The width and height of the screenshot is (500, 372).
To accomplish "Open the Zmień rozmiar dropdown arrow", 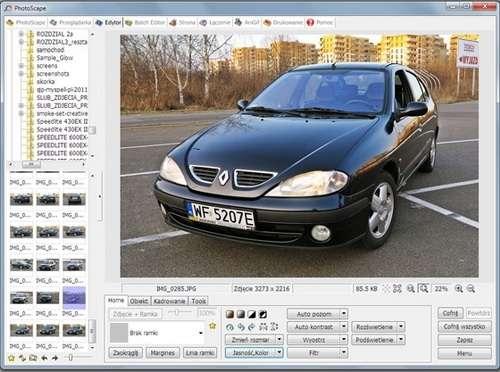I will click(279, 340).
